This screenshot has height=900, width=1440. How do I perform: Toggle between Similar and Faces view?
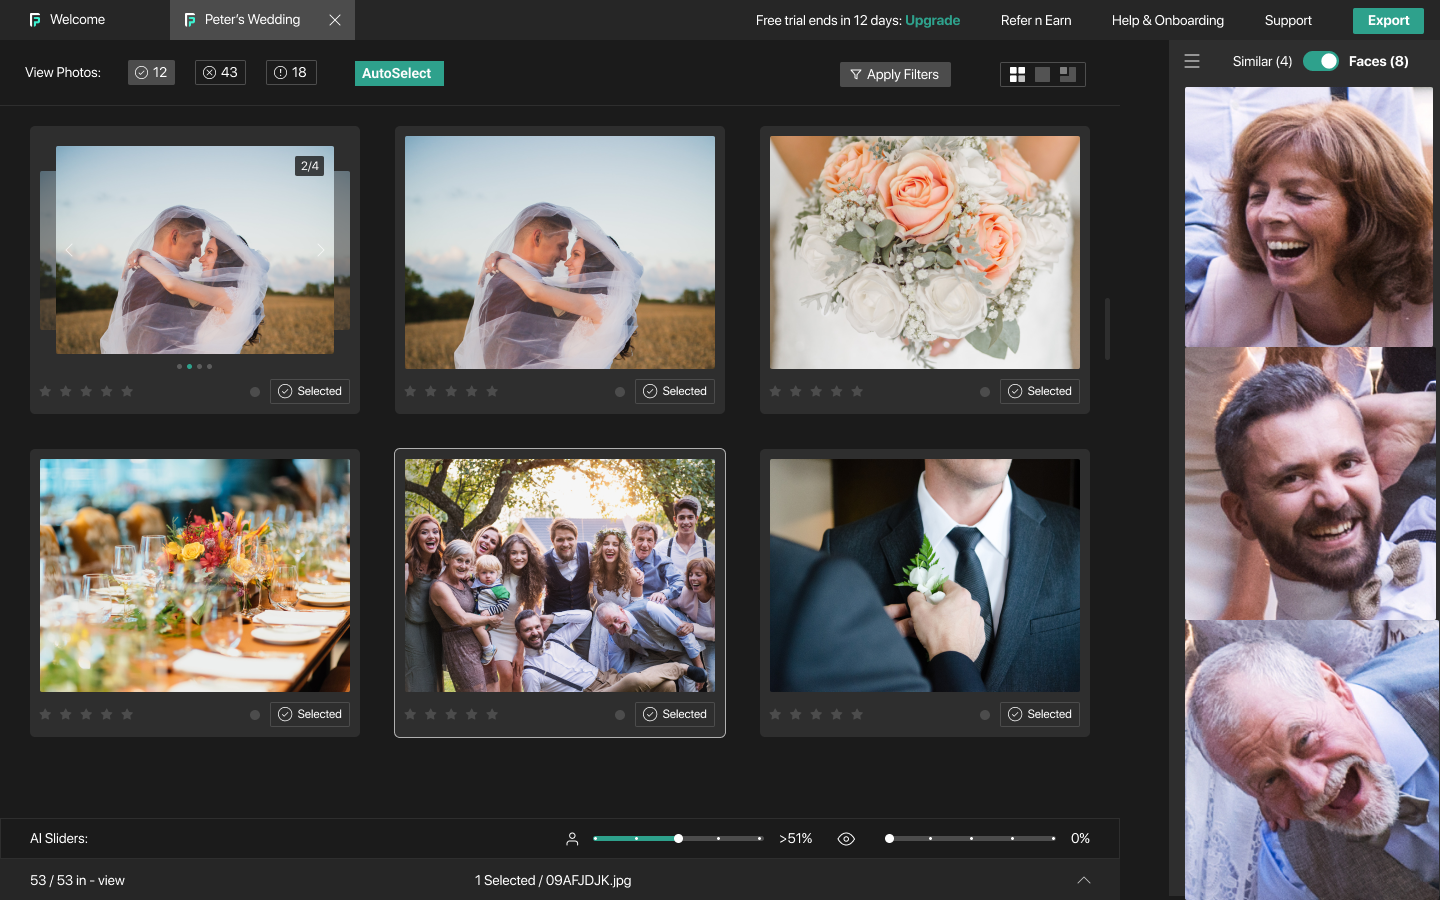click(1321, 61)
